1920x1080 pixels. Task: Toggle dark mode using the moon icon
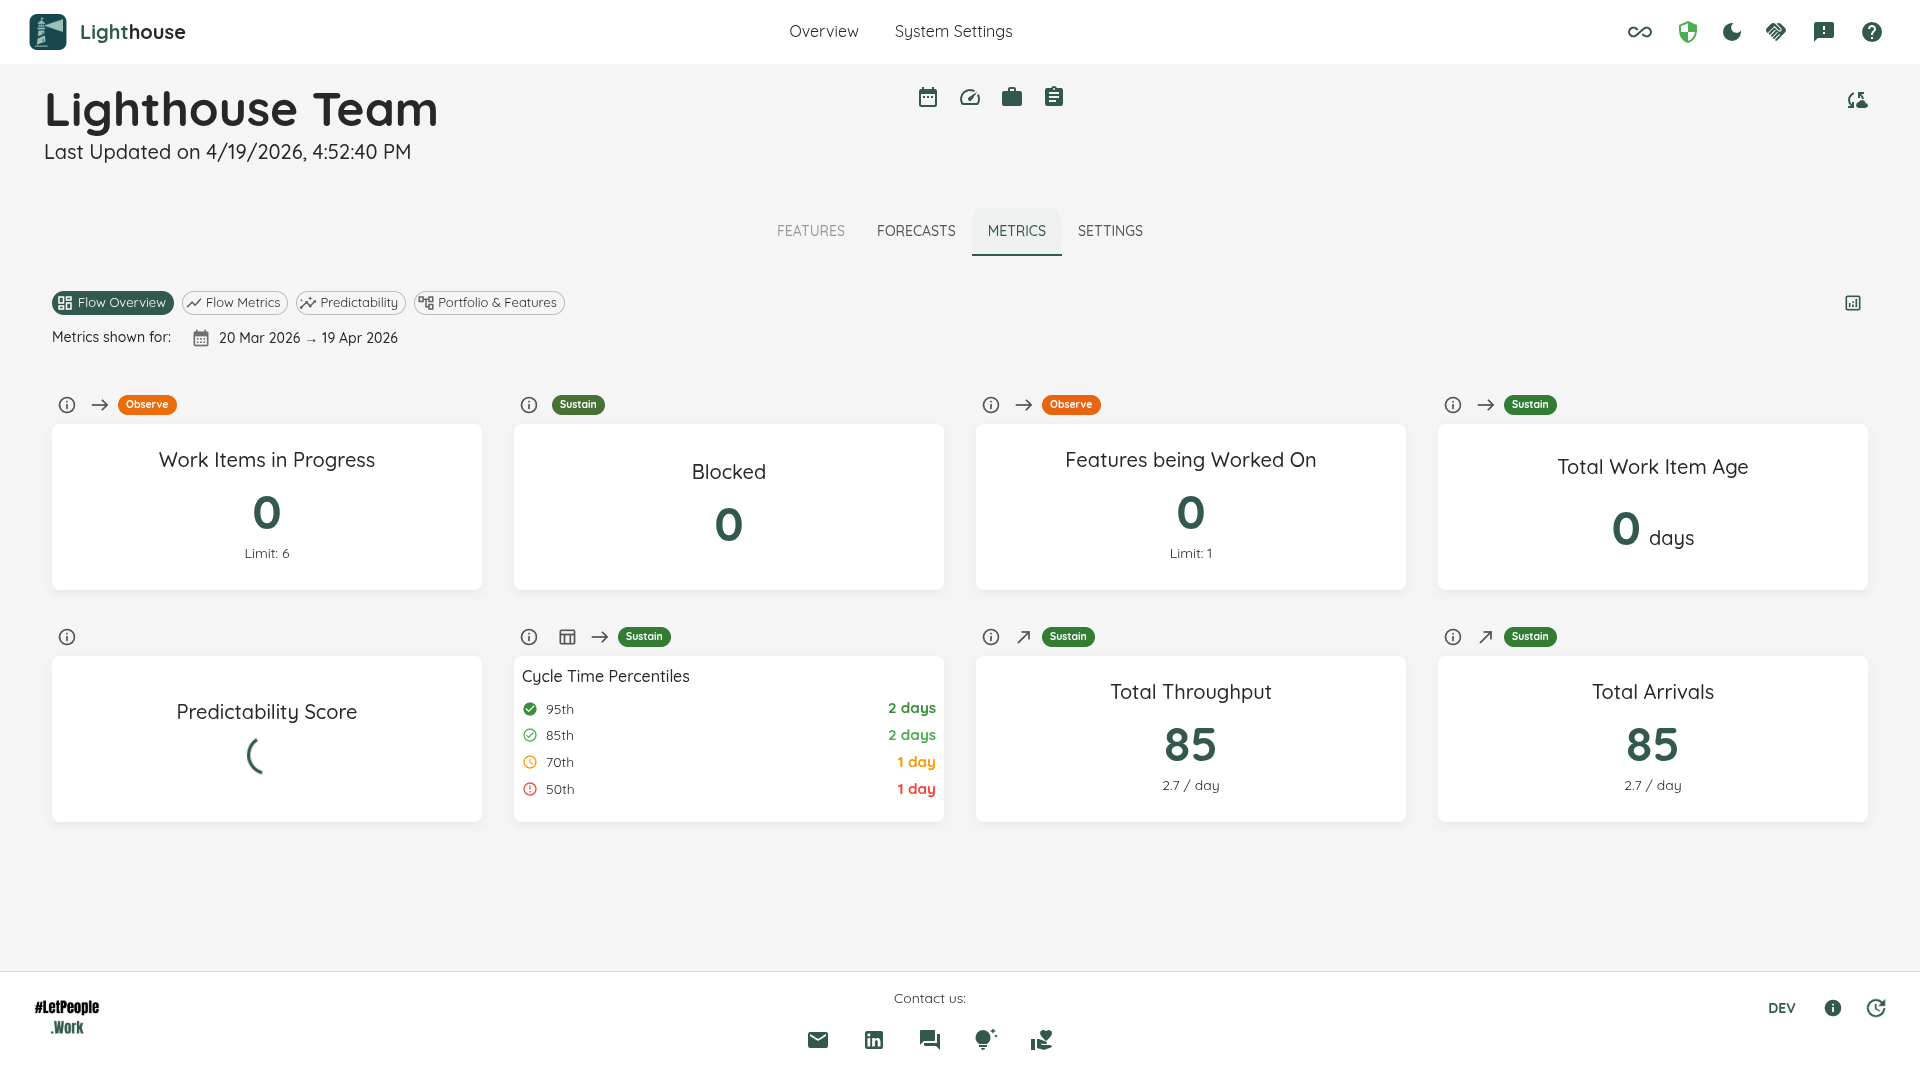1733,32
